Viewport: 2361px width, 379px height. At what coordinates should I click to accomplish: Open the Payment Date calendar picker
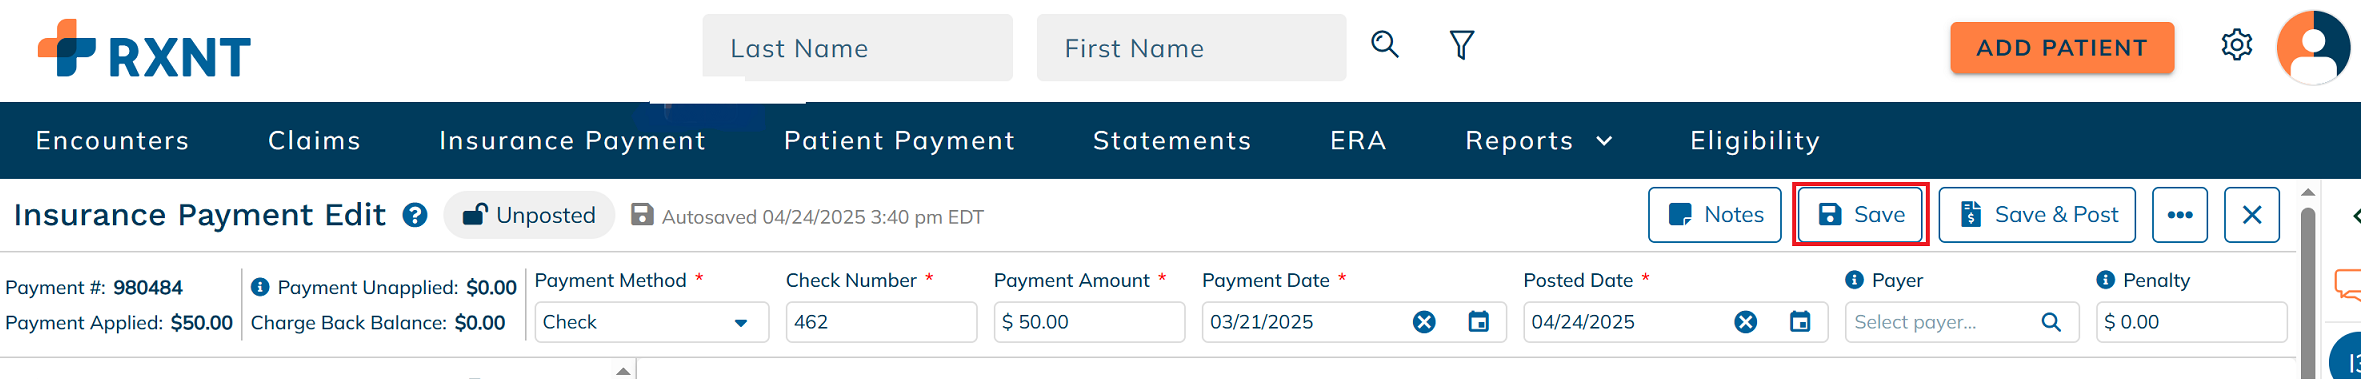pos(1479,322)
